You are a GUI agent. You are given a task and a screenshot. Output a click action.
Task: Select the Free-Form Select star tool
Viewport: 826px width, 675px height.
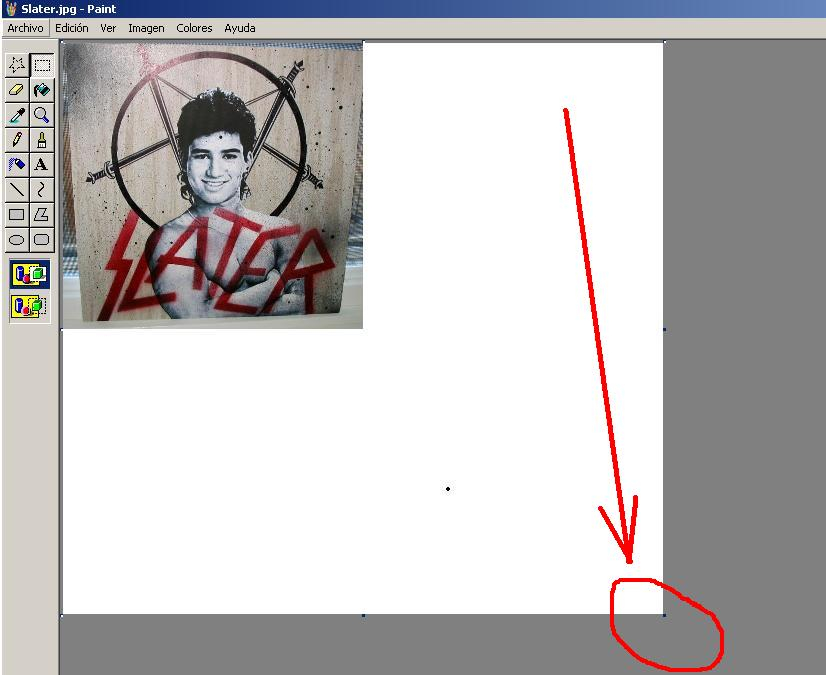(17, 65)
